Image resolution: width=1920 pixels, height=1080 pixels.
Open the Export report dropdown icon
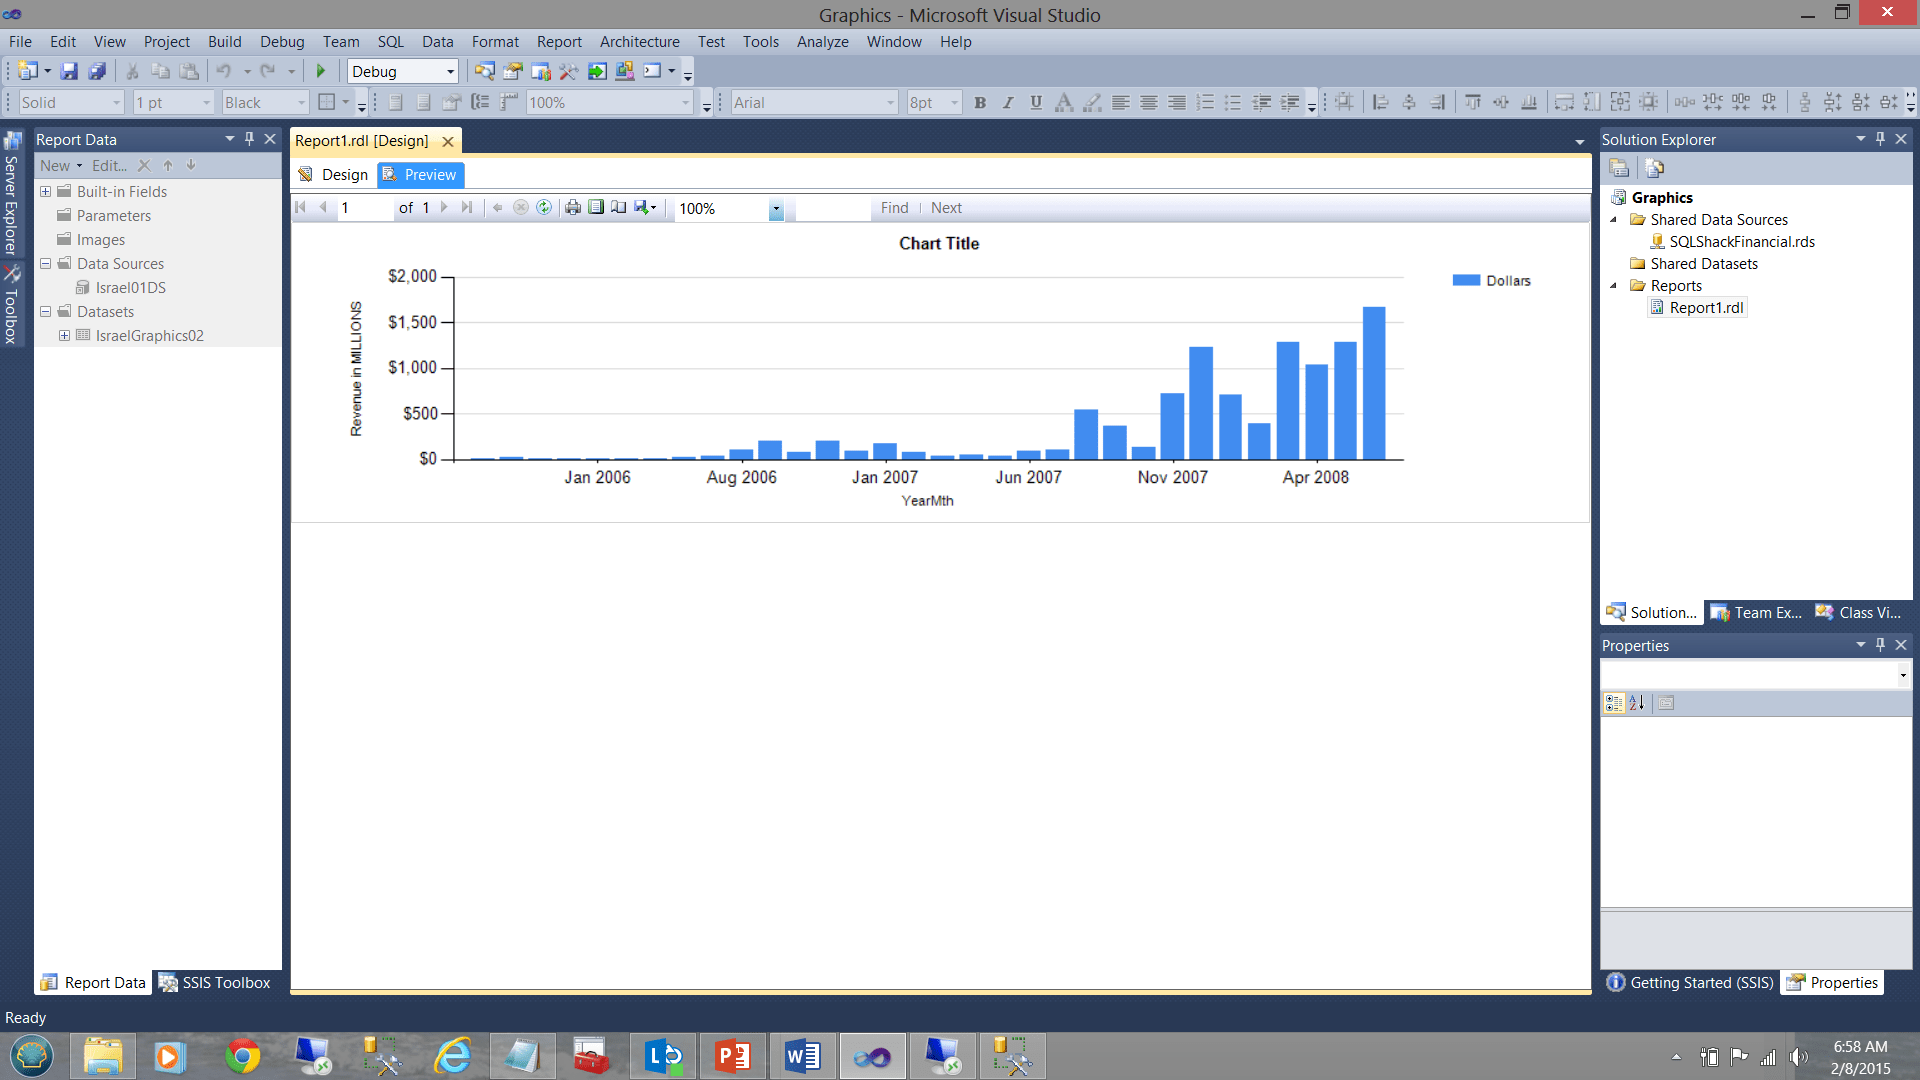(645, 208)
